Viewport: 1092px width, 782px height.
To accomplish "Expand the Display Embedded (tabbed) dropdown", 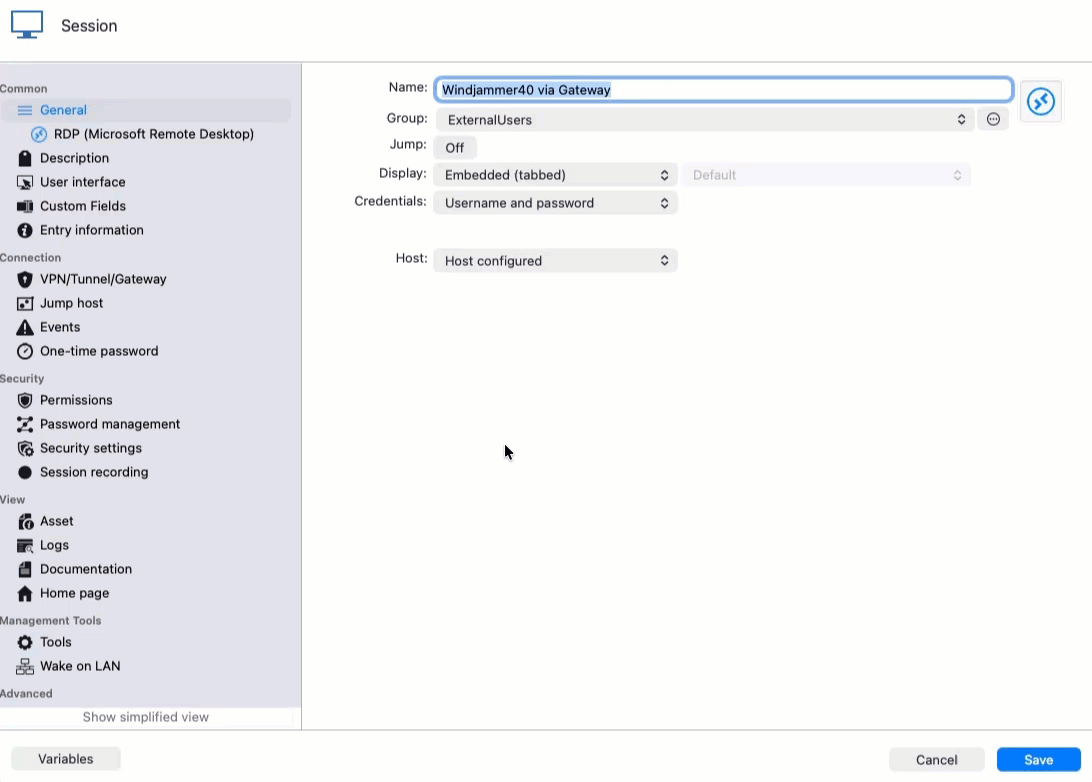I will point(555,175).
